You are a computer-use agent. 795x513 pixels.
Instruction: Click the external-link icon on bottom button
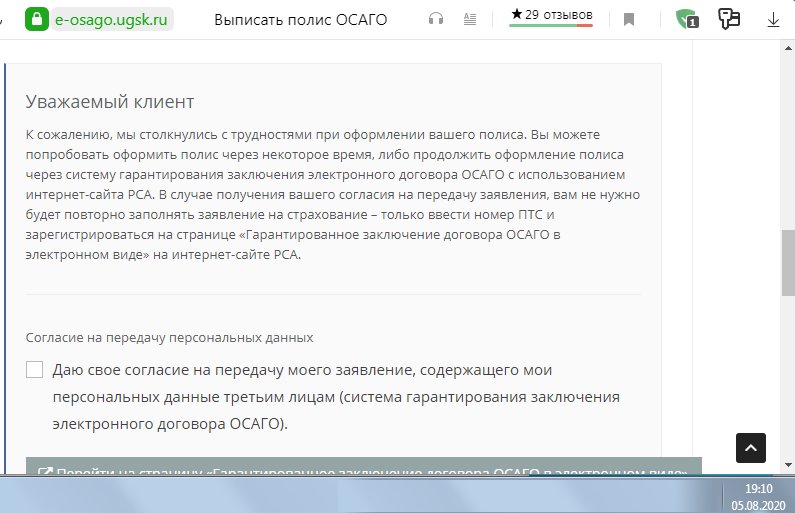click(44, 471)
